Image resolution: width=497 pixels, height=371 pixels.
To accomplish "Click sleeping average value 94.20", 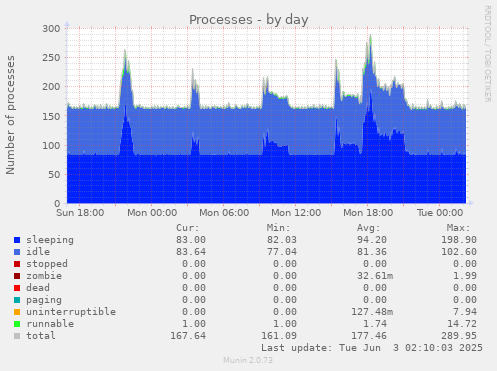I will coord(372,240).
